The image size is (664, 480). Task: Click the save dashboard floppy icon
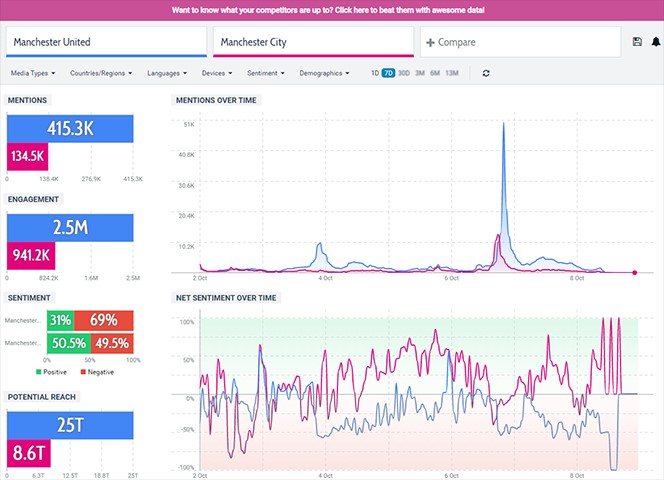[x=637, y=42]
